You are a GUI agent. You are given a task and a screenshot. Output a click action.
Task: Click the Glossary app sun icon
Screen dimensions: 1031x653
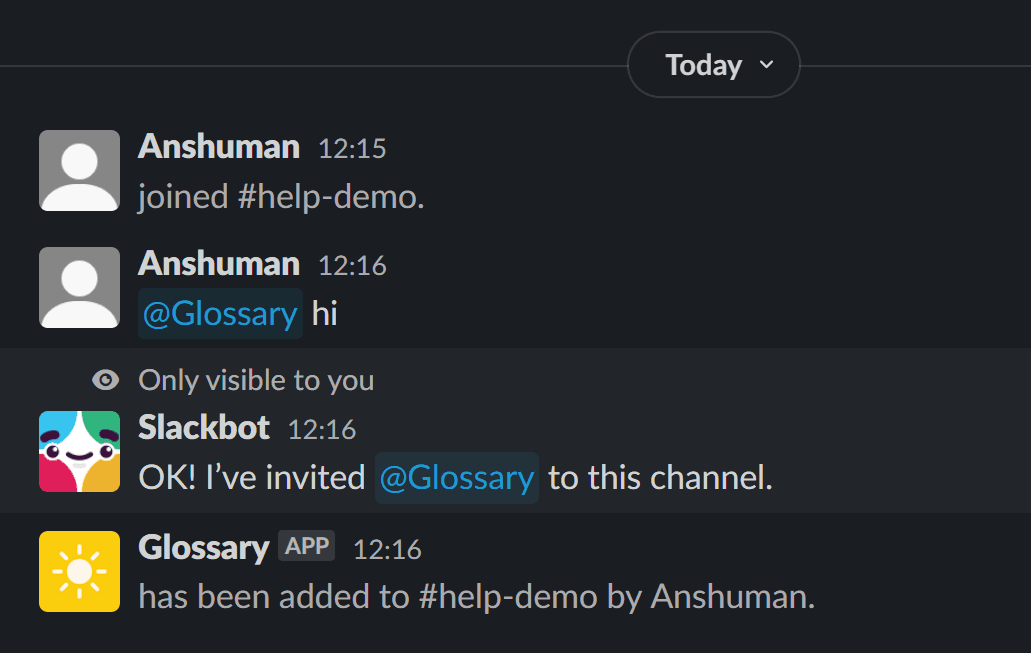pos(79,572)
